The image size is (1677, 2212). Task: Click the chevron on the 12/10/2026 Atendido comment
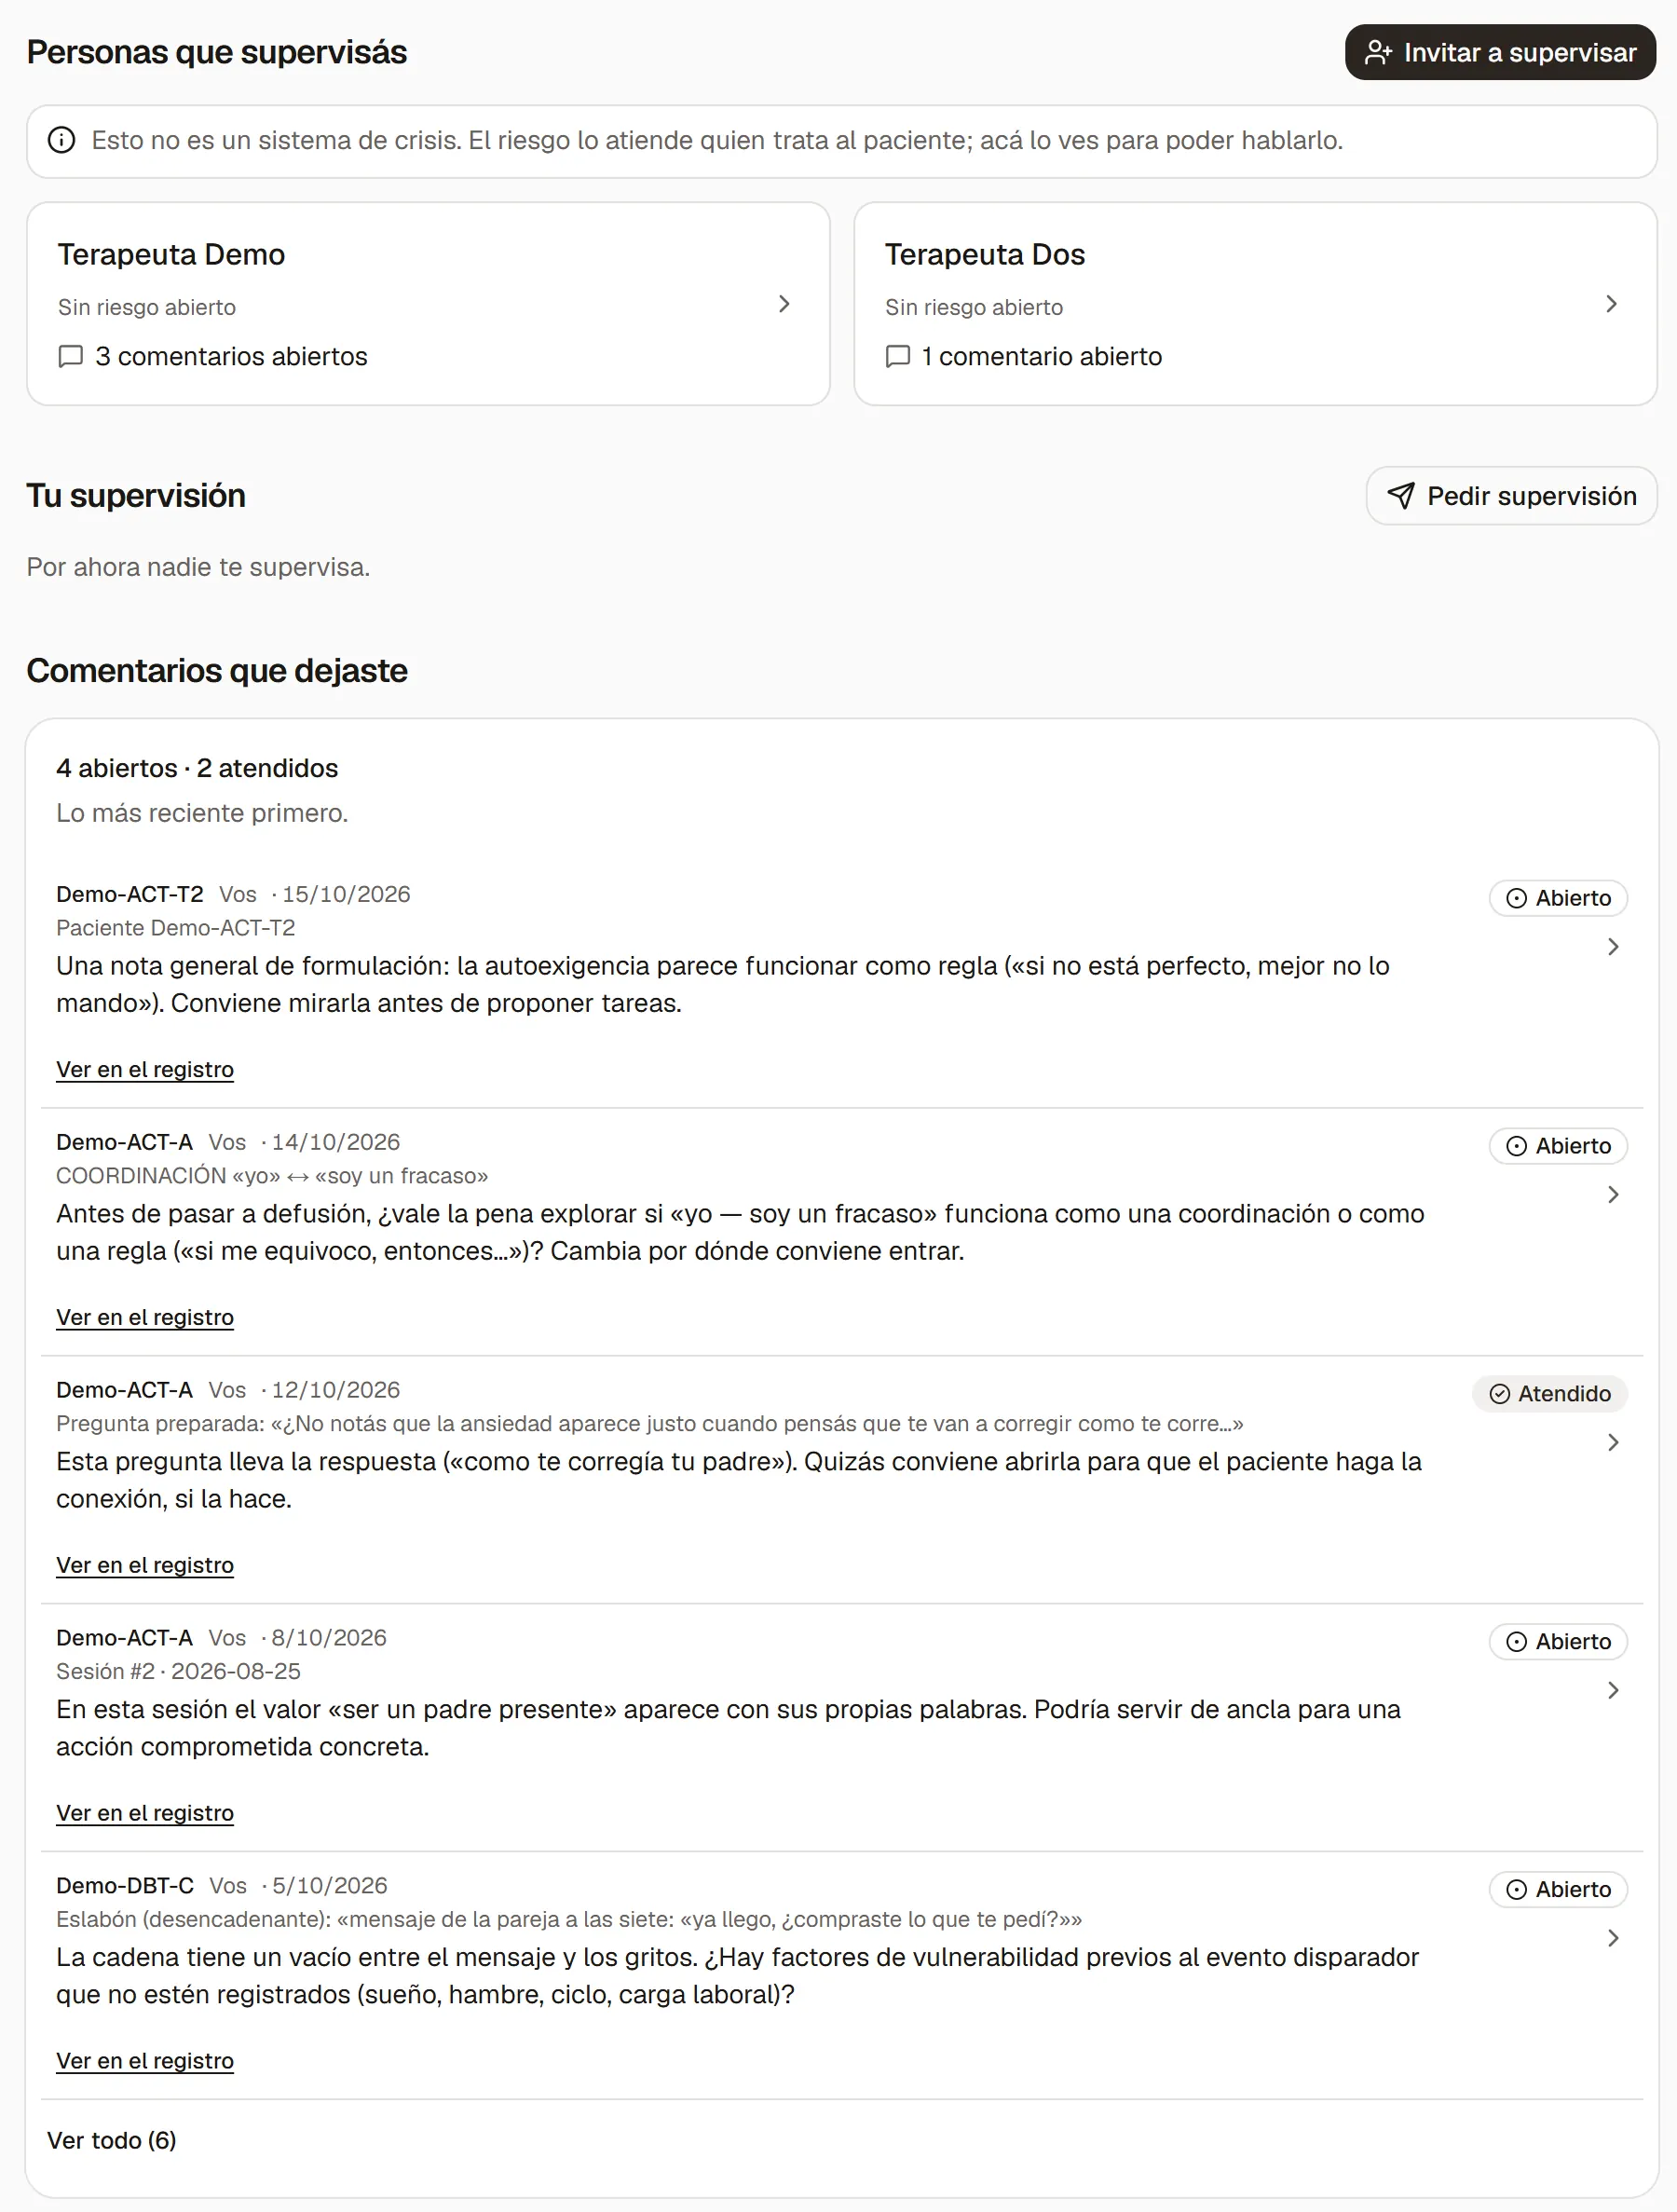coord(1612,1443)
